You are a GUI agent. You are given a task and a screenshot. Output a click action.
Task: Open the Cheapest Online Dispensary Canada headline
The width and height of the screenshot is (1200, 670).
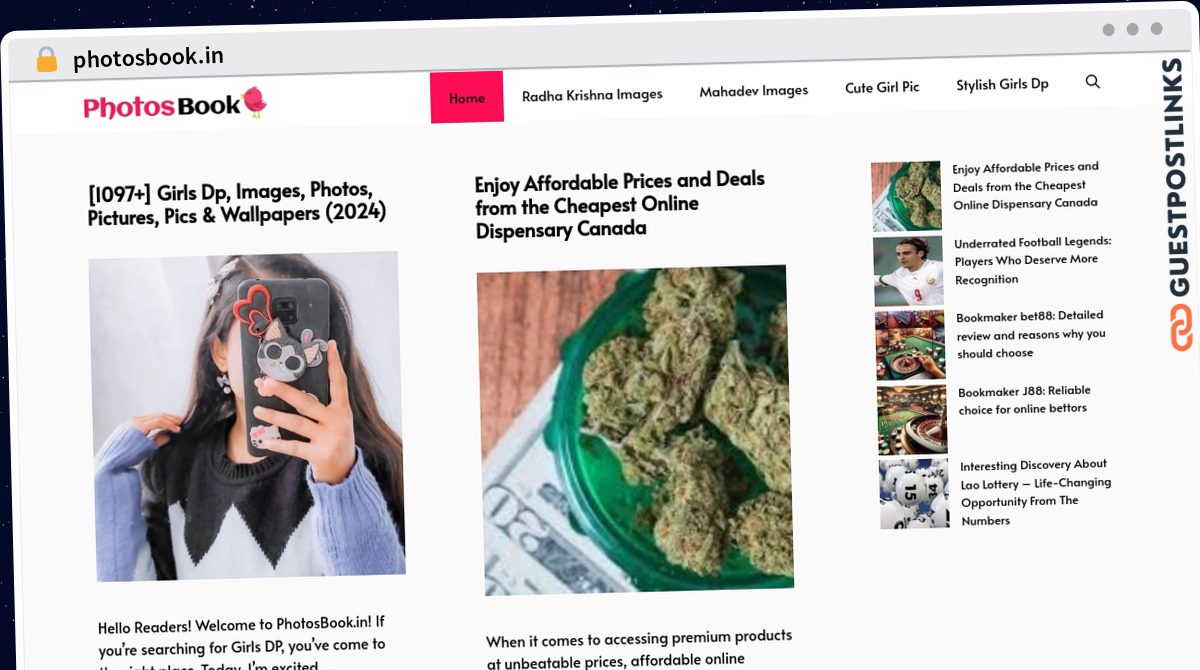620,205
